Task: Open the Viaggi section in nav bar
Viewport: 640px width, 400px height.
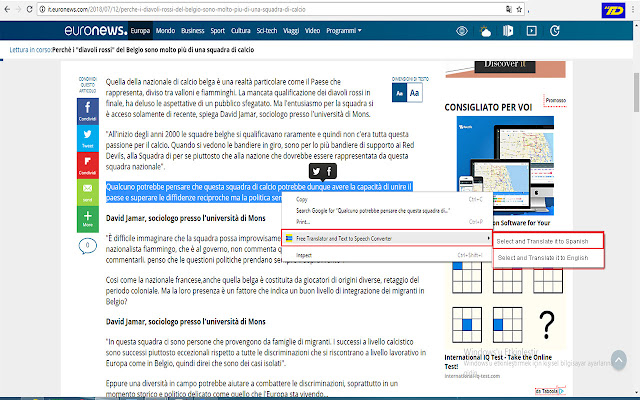Action: click(291, 31)
